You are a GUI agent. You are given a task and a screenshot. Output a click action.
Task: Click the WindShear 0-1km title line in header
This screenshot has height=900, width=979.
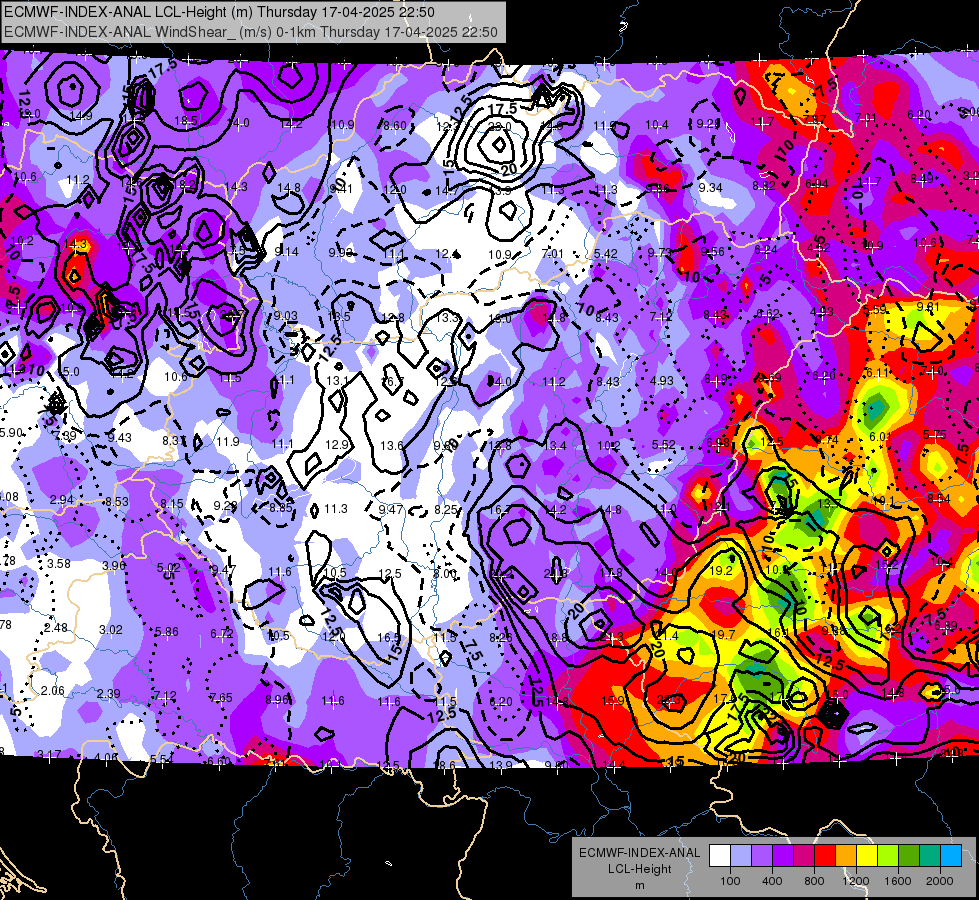(251, 32)
